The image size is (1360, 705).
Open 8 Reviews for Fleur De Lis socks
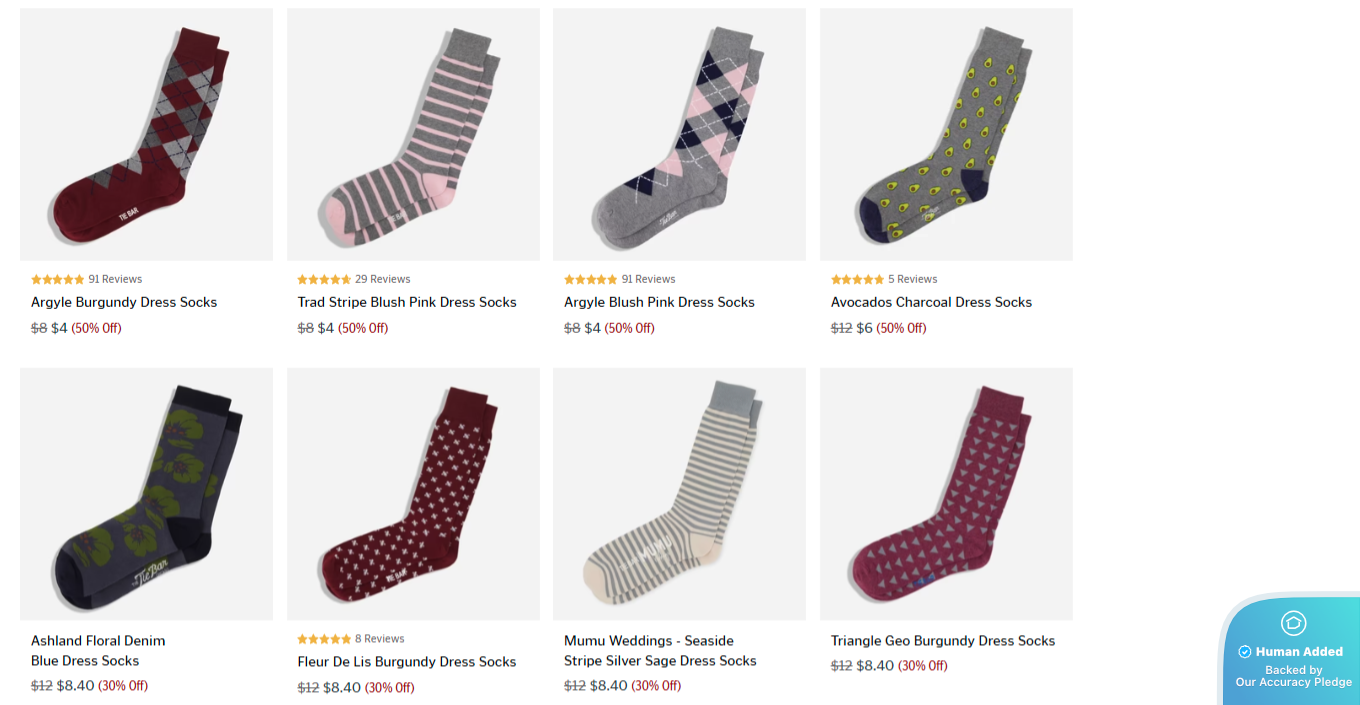click(380, 639)
